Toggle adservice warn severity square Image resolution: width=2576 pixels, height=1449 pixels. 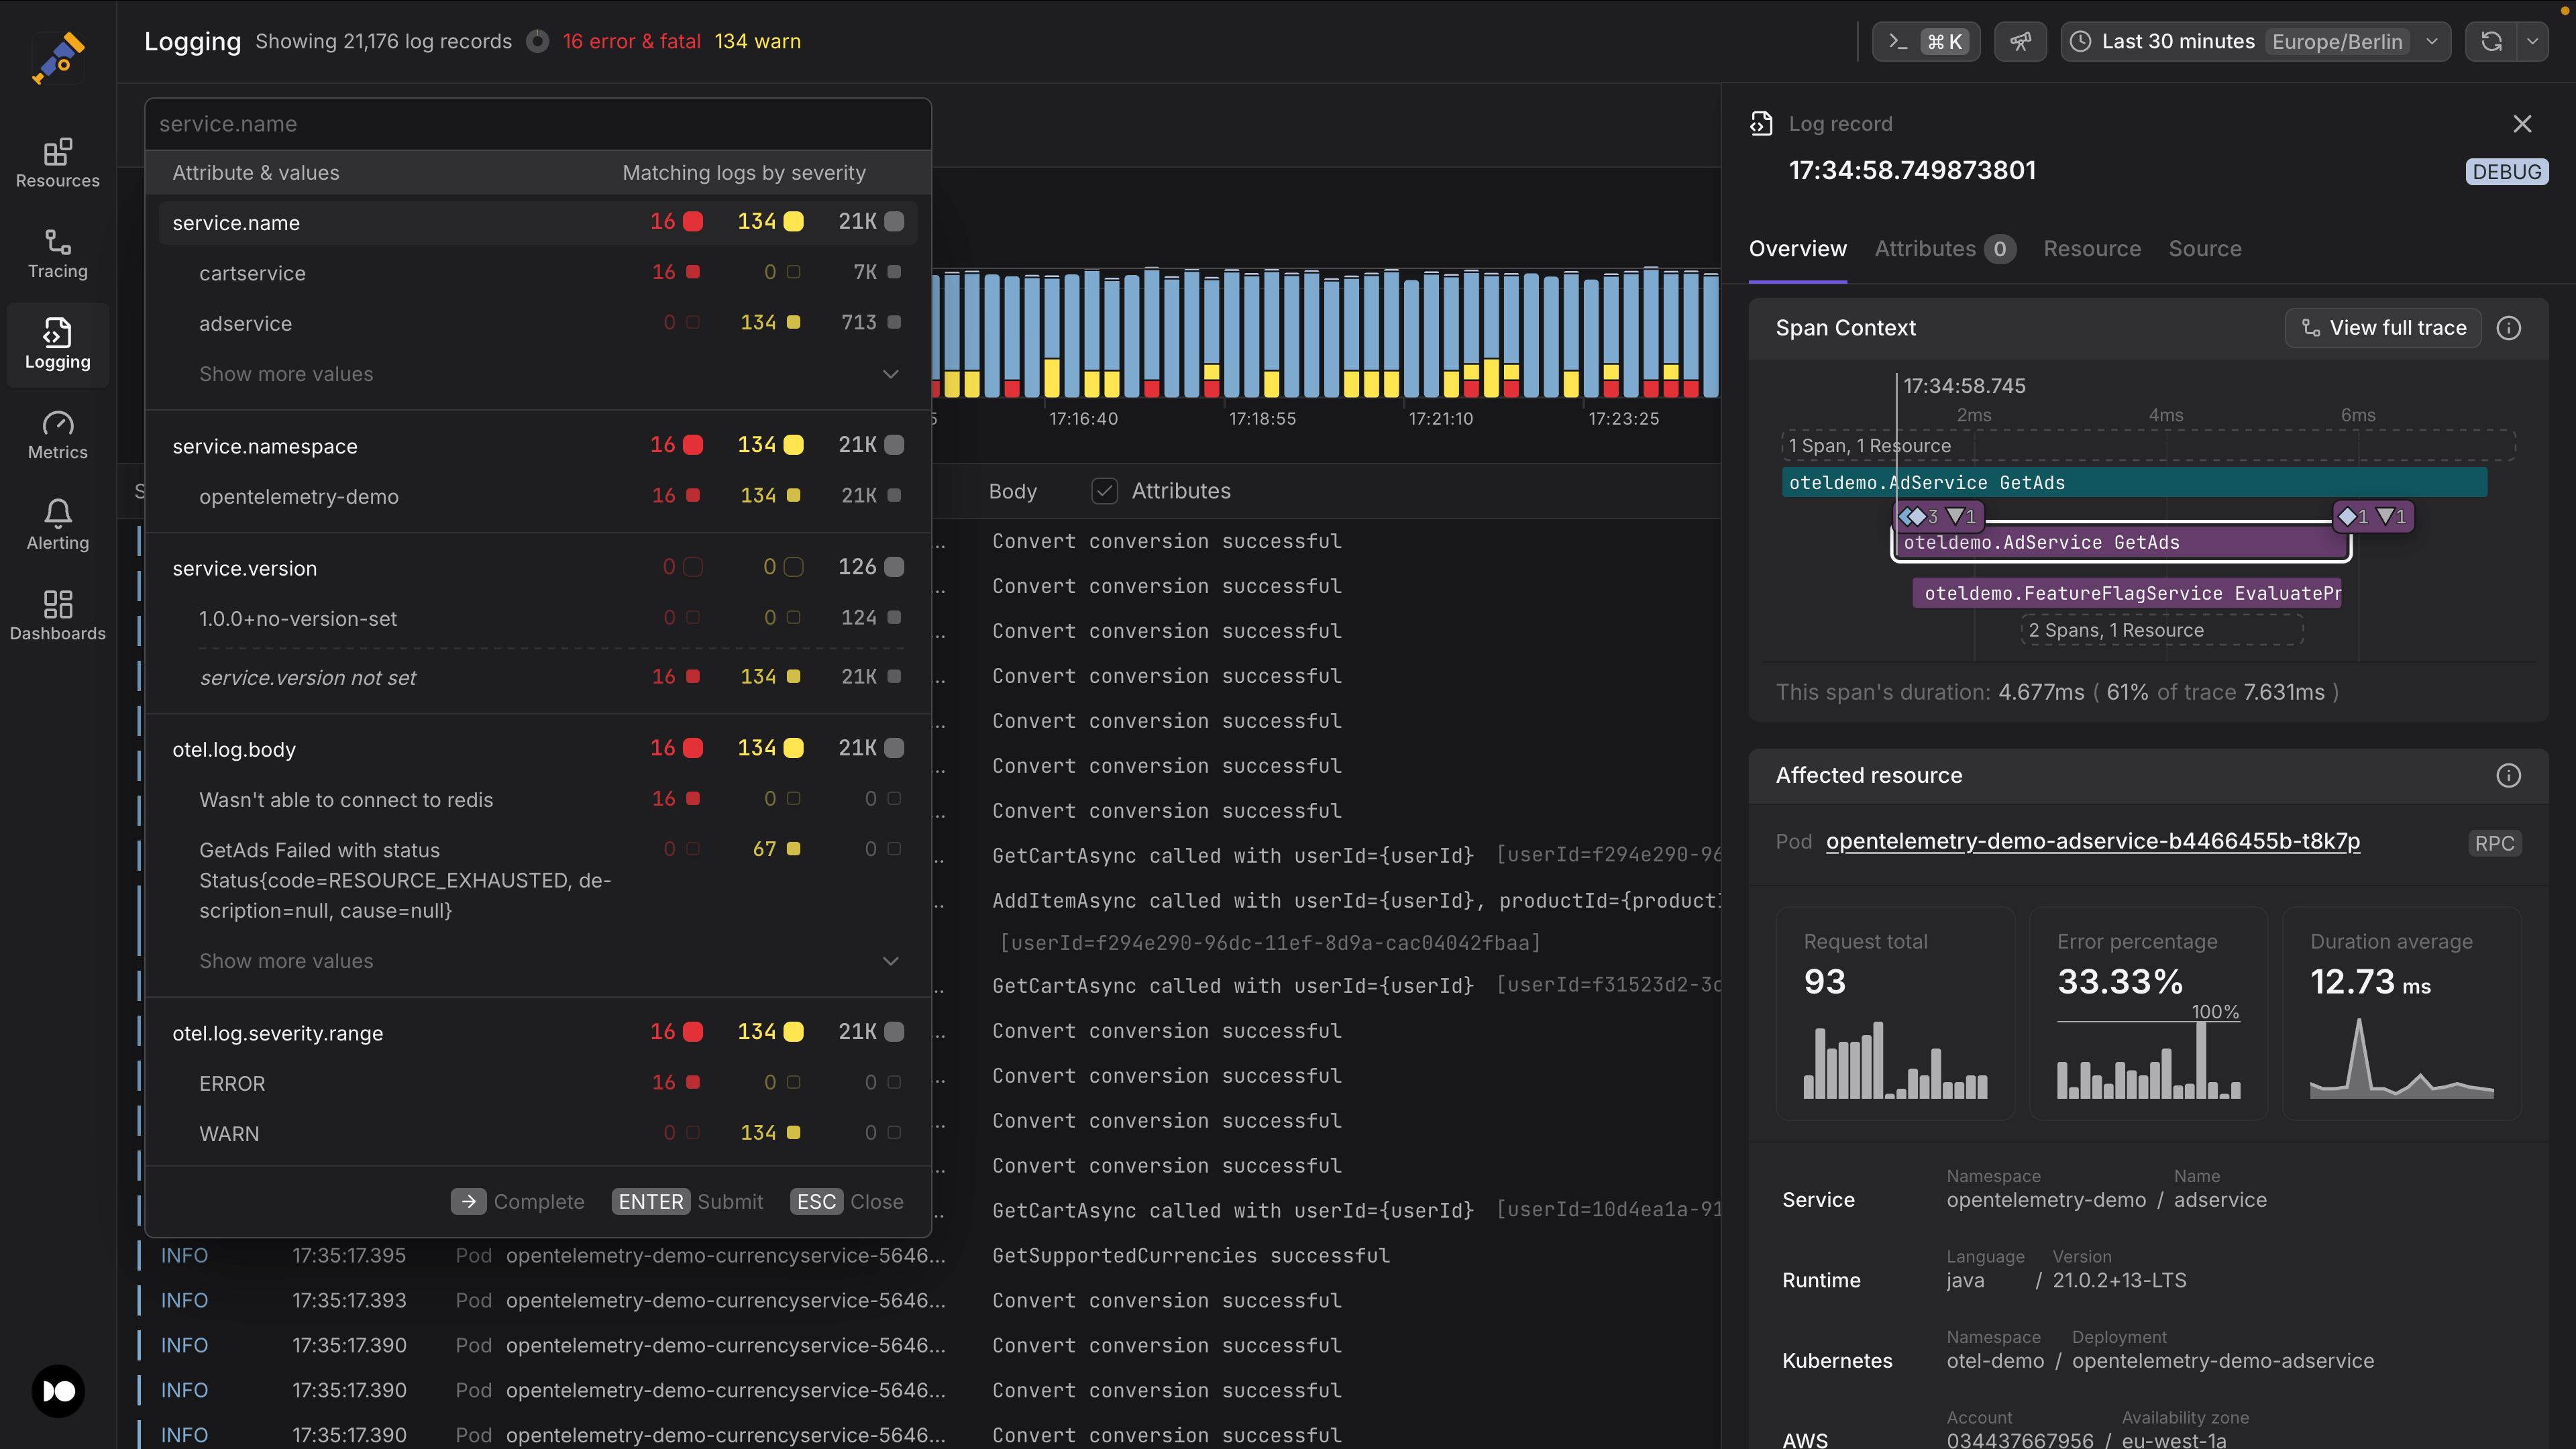[793, 322]
